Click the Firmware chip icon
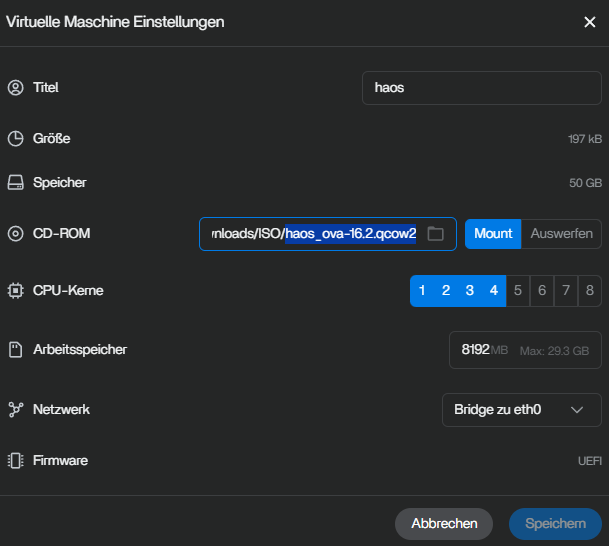This screenshot has height=546, width=609. [15, 461]
